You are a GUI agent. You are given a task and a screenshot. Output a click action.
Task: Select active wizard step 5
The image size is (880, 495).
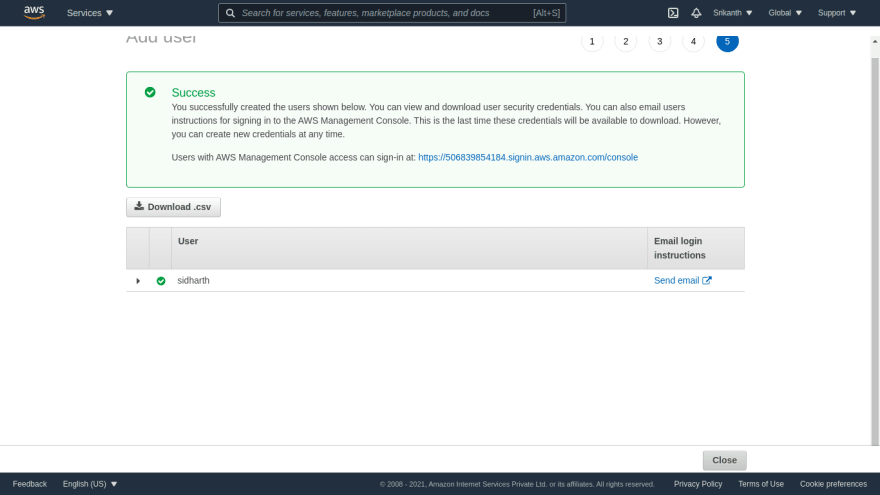tap(727, 41)
